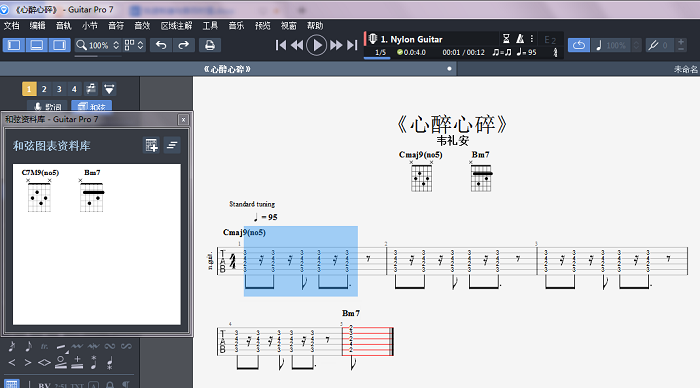Adjust relative speed with the stepper arrows
Screen dimensions: 700x388
coord(636,45)
